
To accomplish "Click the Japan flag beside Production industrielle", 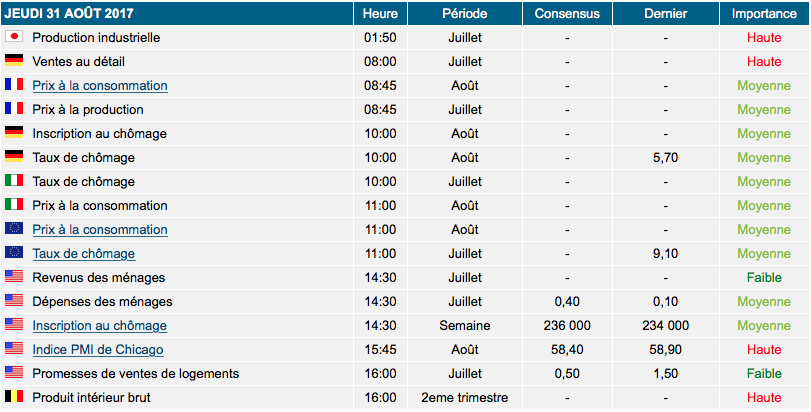I will pyautogui.click(x=14, y=36).
